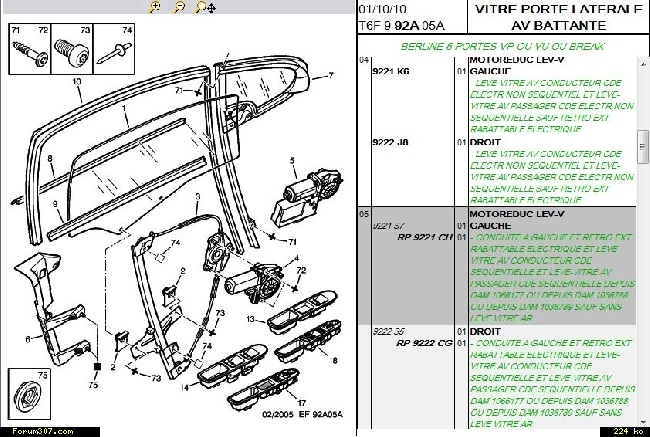Click callout number 14 on switch panel
The width and height of the screenshot is (650, 437).
click(185, 388)
